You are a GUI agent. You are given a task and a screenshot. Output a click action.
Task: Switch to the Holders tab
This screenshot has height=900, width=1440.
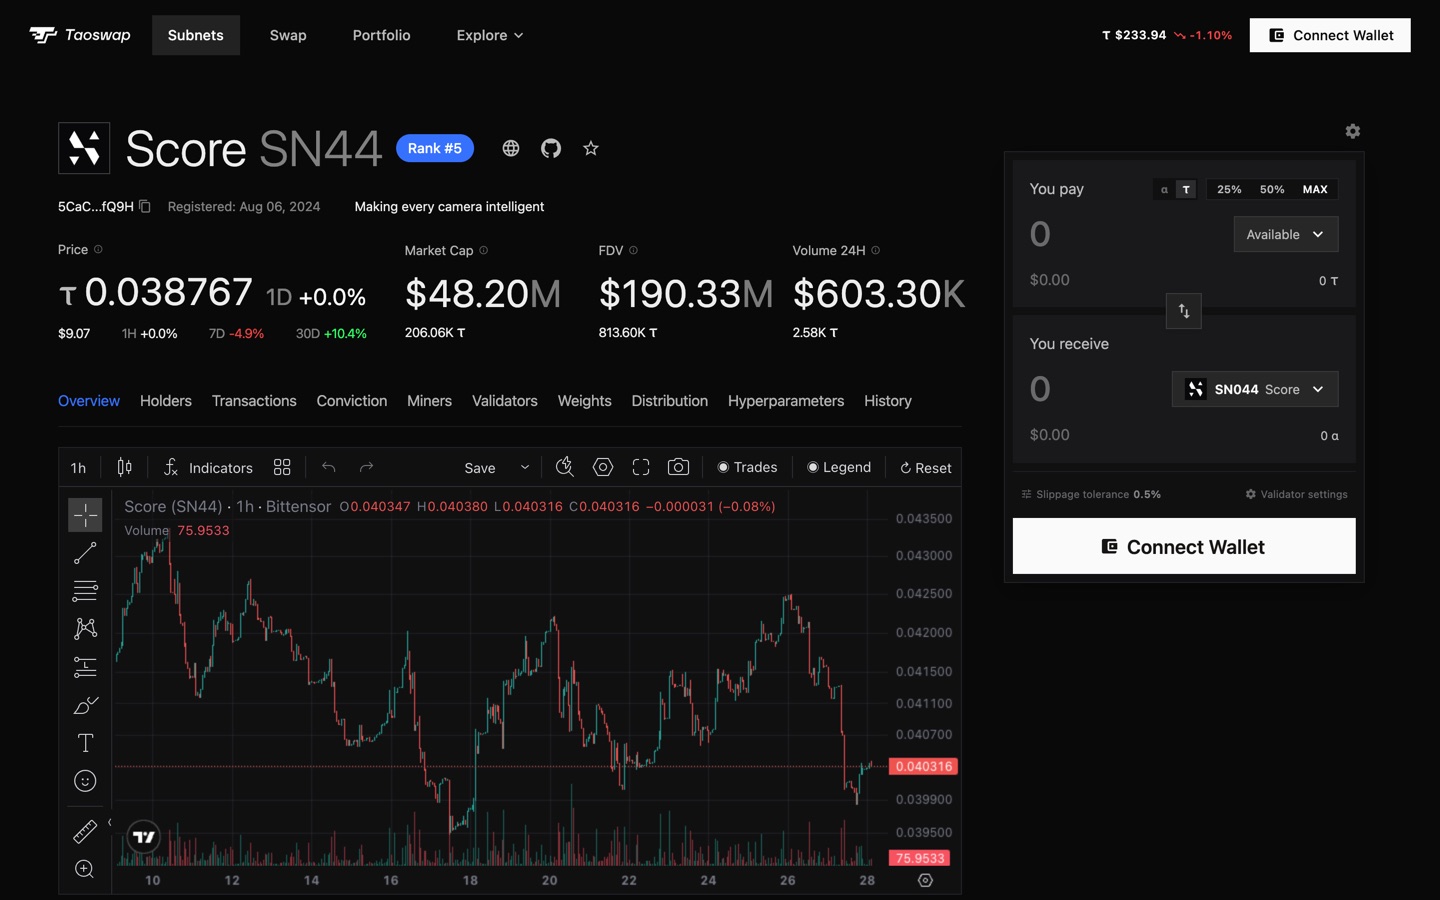166,401
